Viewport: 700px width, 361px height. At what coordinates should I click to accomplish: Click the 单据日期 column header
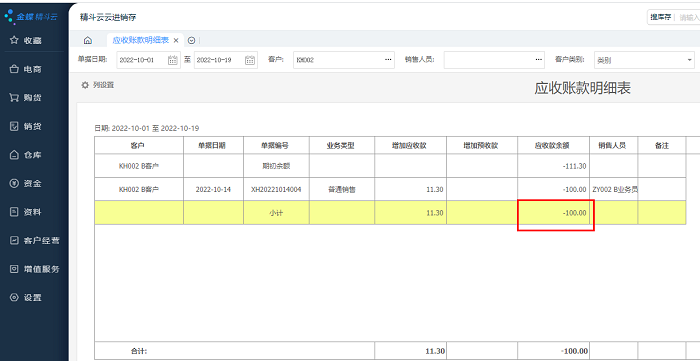(x=213, y=145)
